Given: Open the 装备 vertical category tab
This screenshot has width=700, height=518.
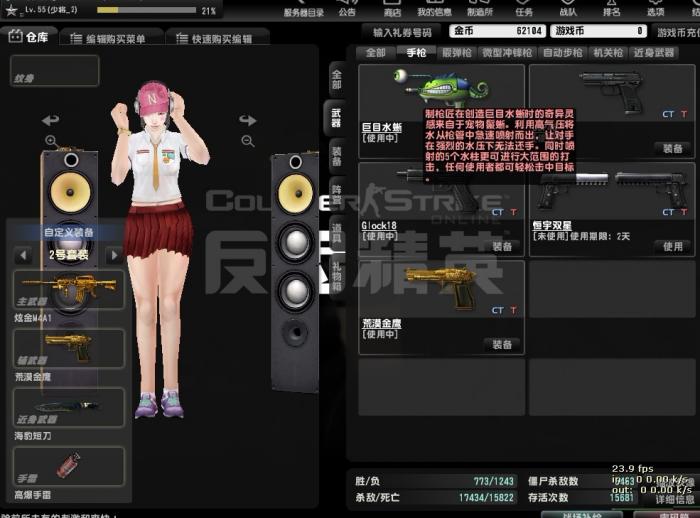Looking at the screenshot, I should 337,156.
